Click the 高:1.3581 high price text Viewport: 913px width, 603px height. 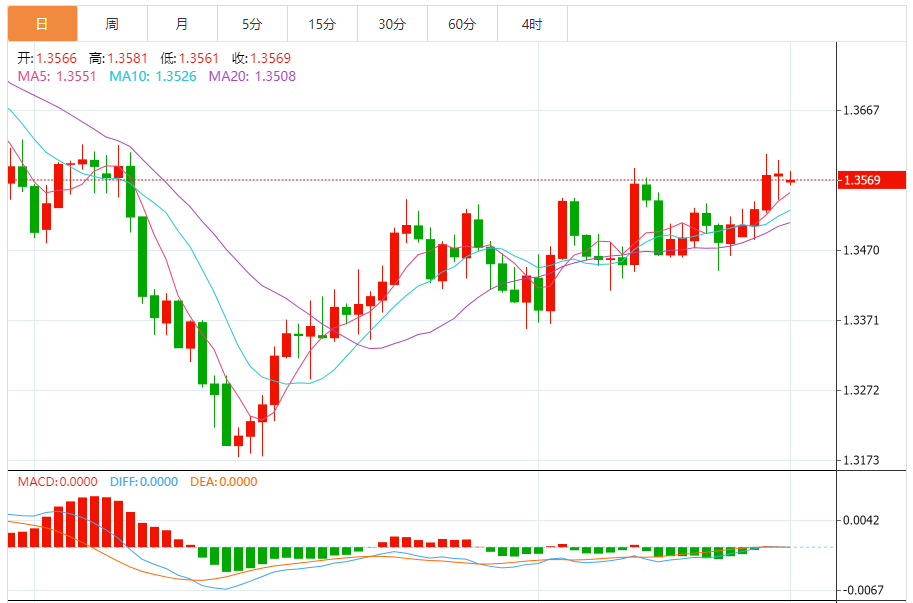click(118, 58)
